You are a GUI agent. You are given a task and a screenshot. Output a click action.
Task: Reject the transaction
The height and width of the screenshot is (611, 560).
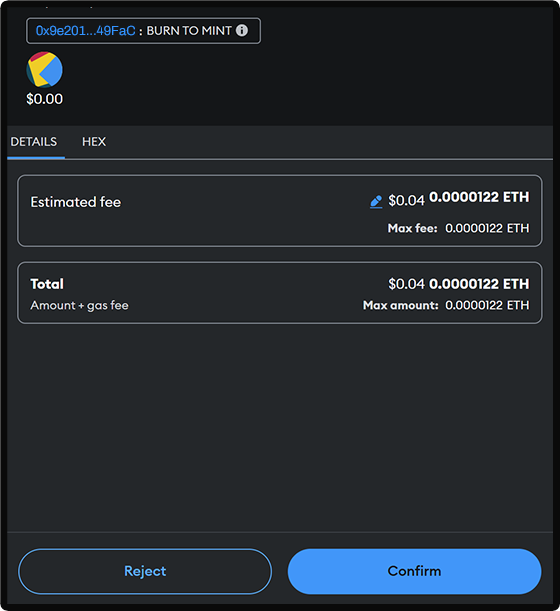[x=145, y=571]
